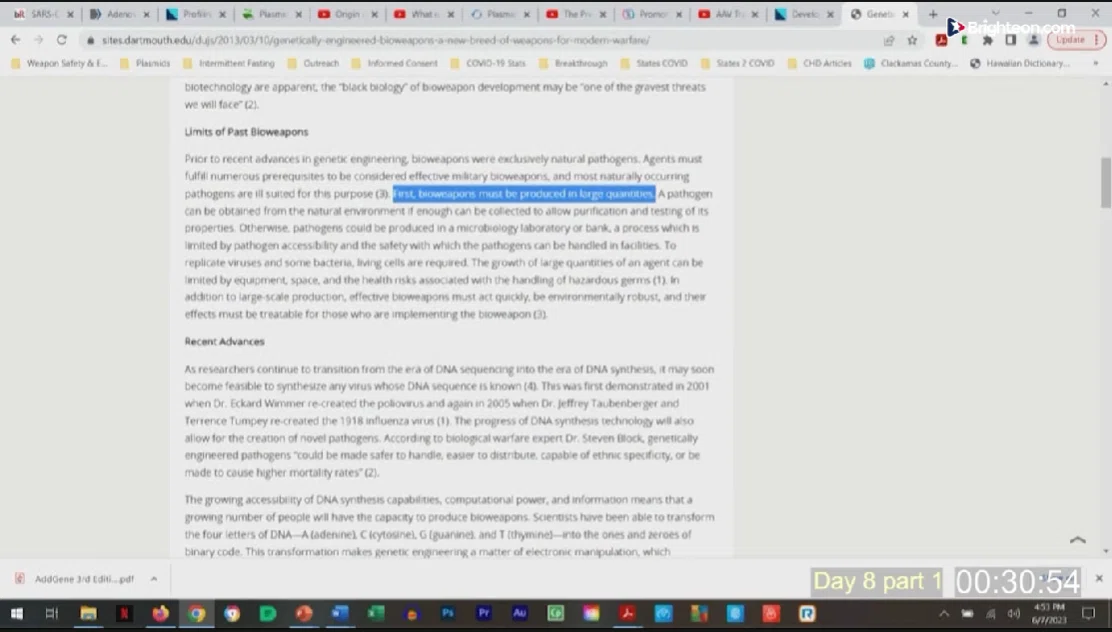
Task: Go back to the previous page
Action: [x=16, y=40]
